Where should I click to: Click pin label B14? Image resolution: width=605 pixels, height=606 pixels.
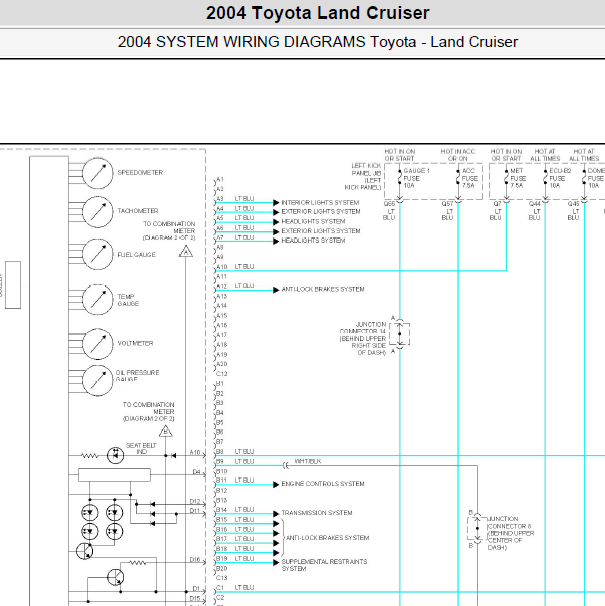point(222,510)
